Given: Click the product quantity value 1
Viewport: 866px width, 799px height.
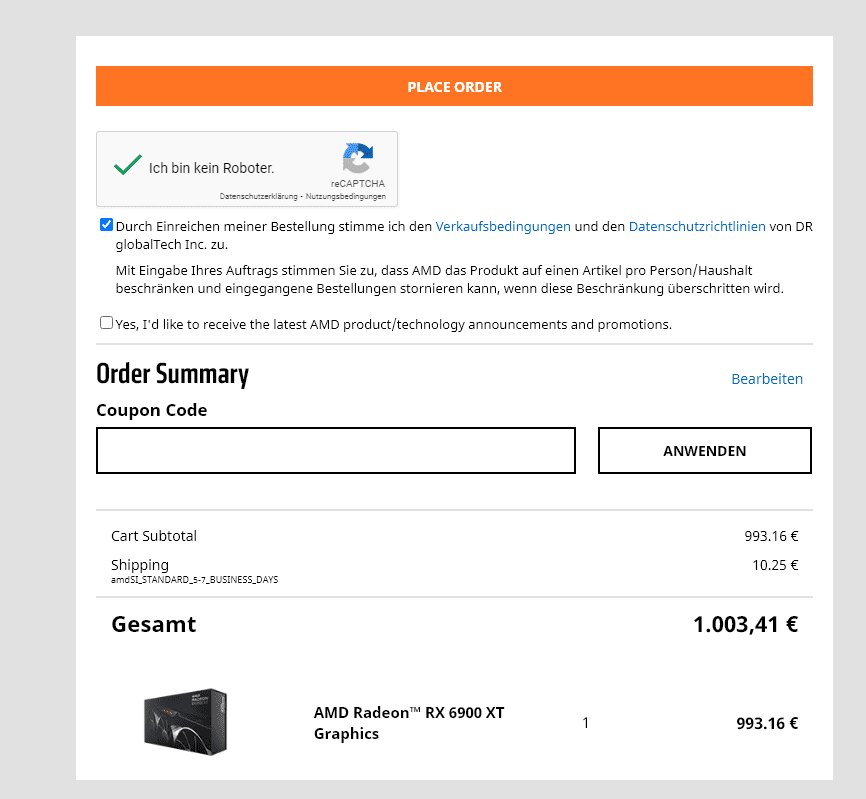Looking at the screenshot, I should coord(586,723).
